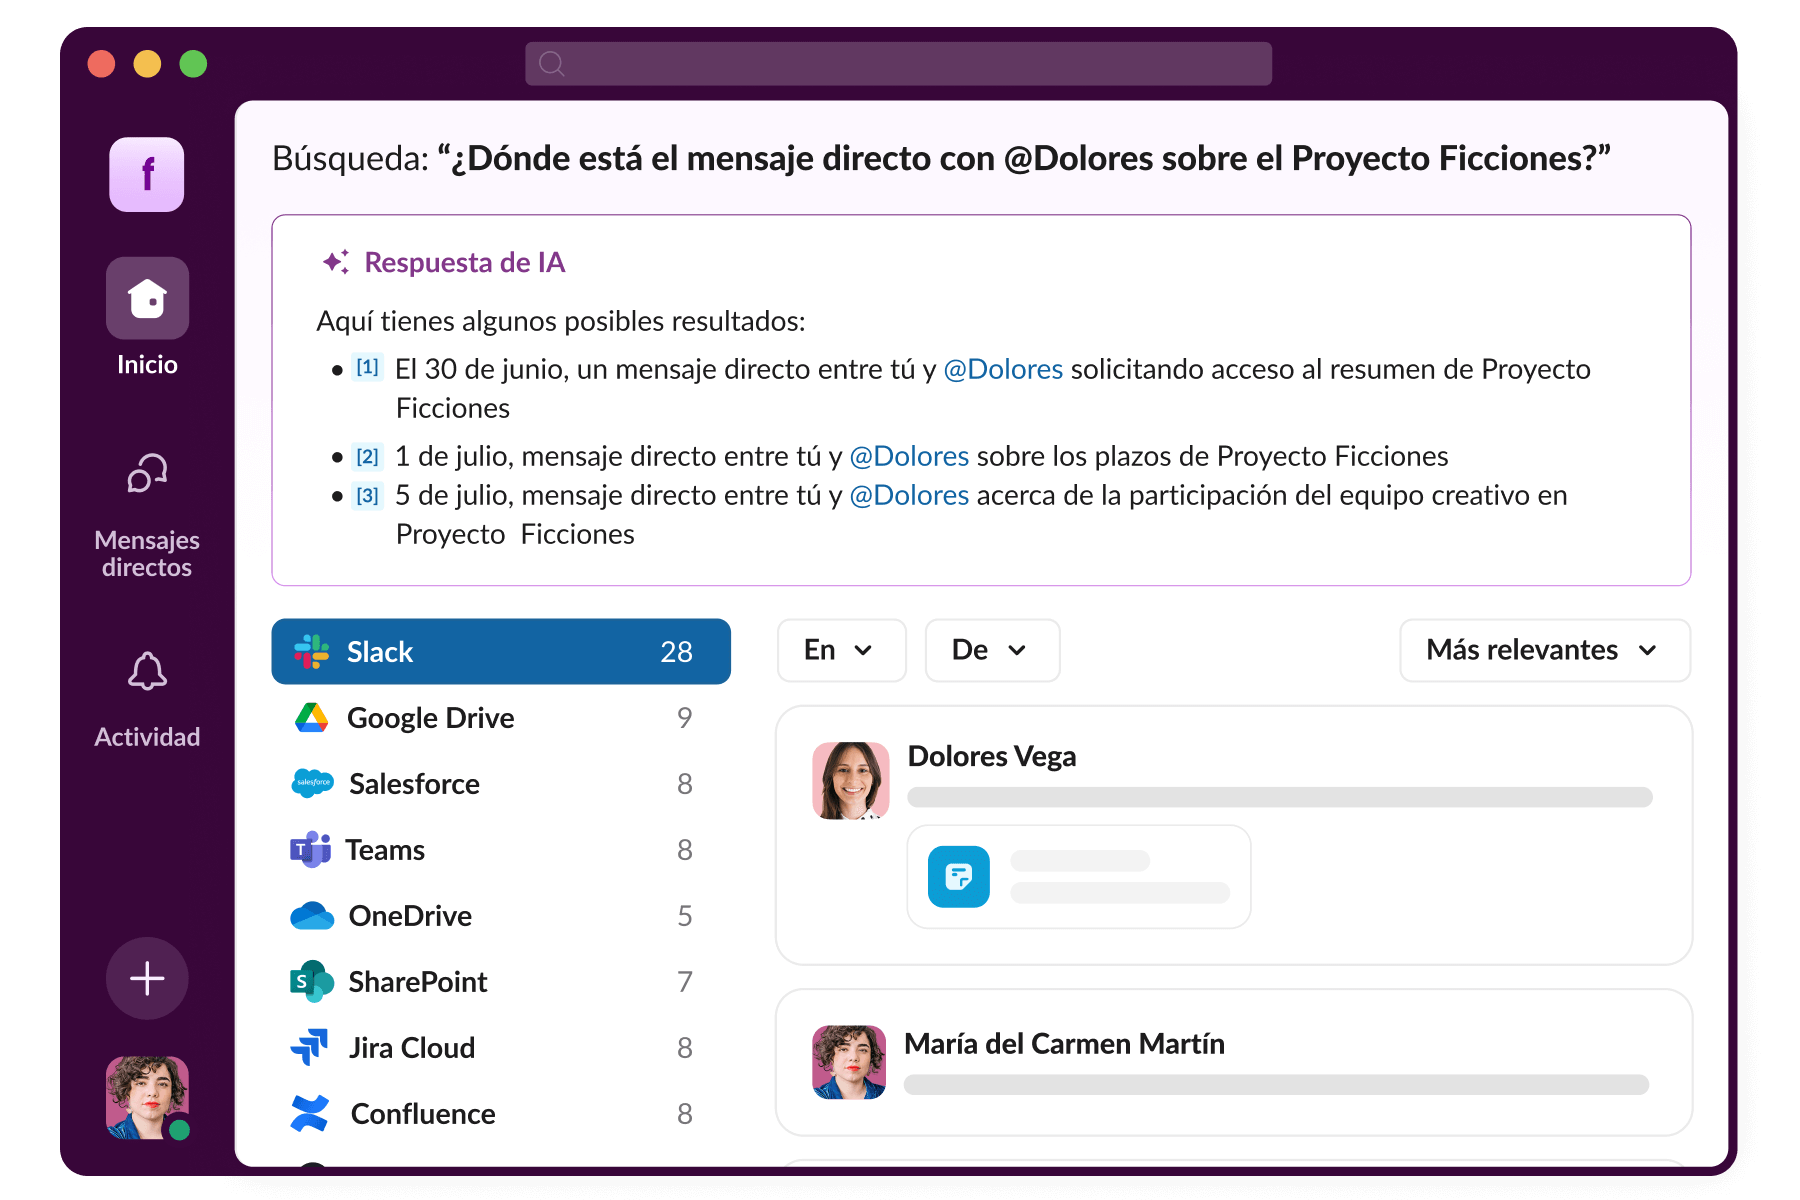The image size is (1800, 1200).
Task: Click the yellow minimize window button
Action: click(147, 64)
